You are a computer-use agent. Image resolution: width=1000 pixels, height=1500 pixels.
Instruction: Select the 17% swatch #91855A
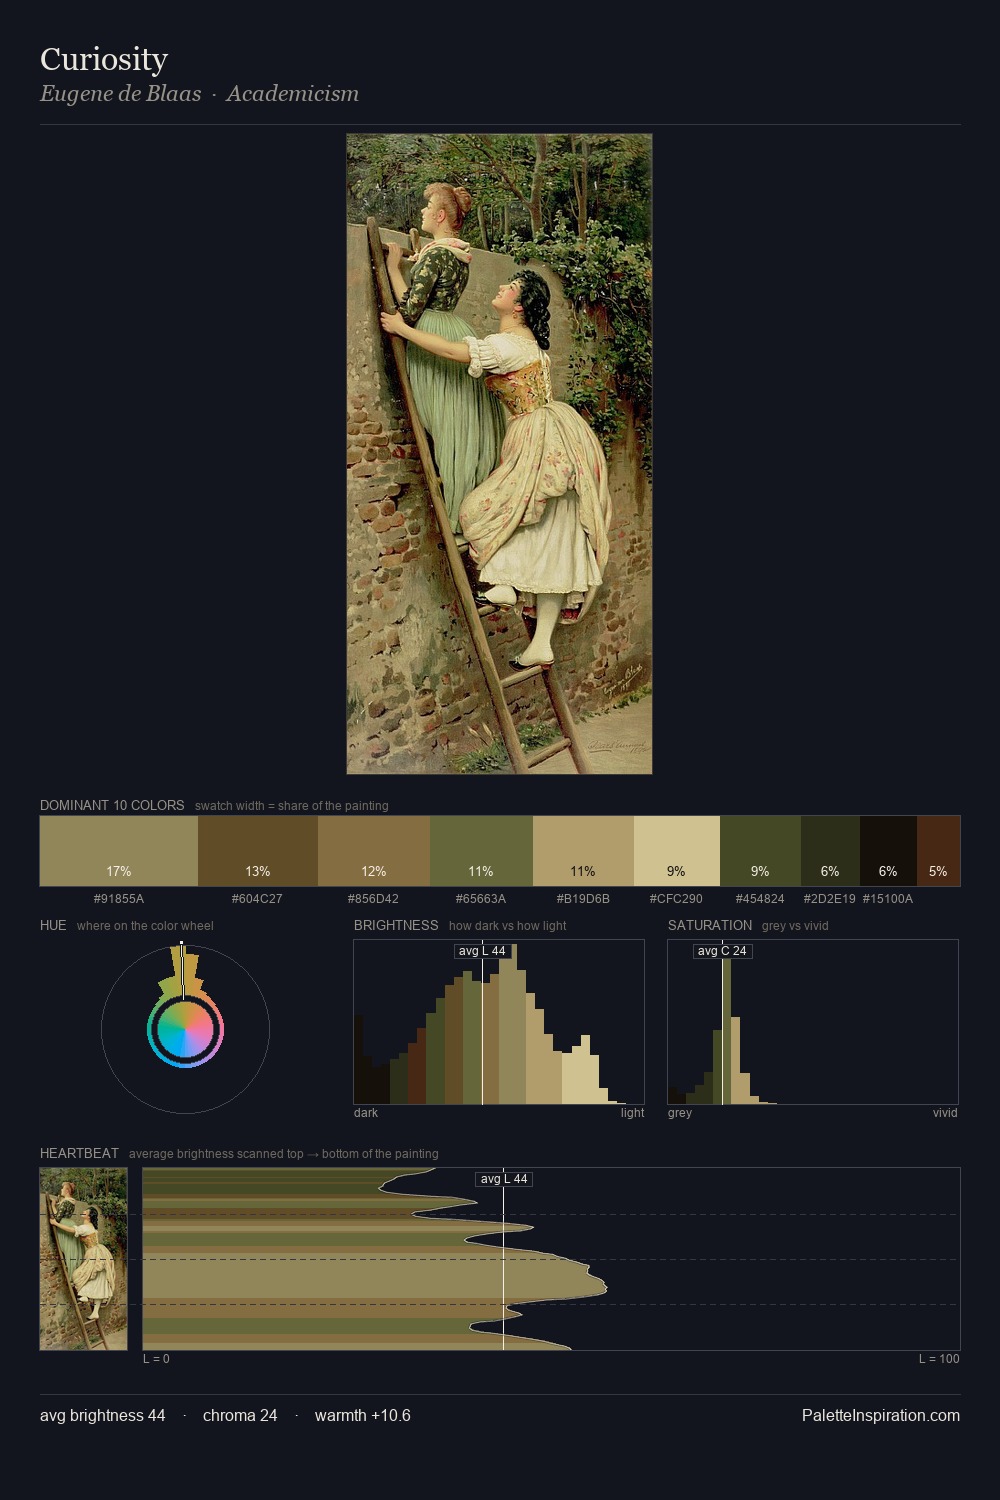(x=119, y=851)
